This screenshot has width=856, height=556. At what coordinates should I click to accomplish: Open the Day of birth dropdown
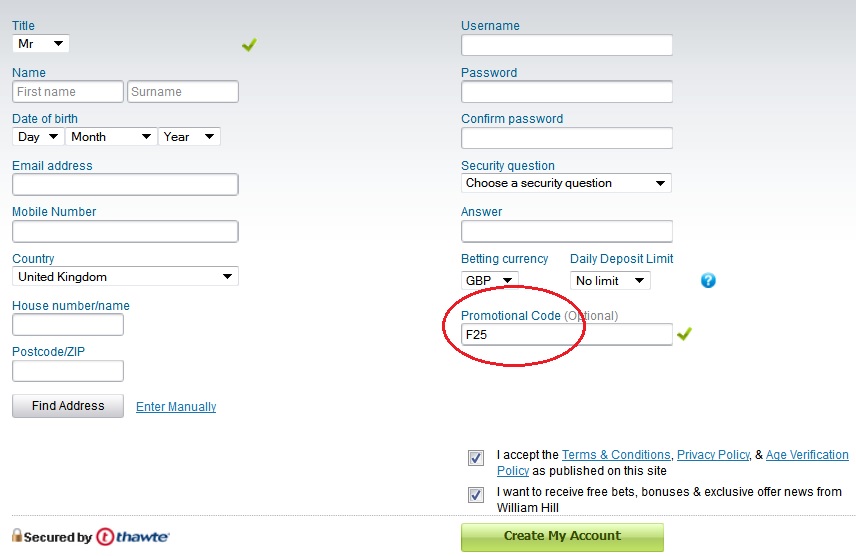click(x=38, y=137)
